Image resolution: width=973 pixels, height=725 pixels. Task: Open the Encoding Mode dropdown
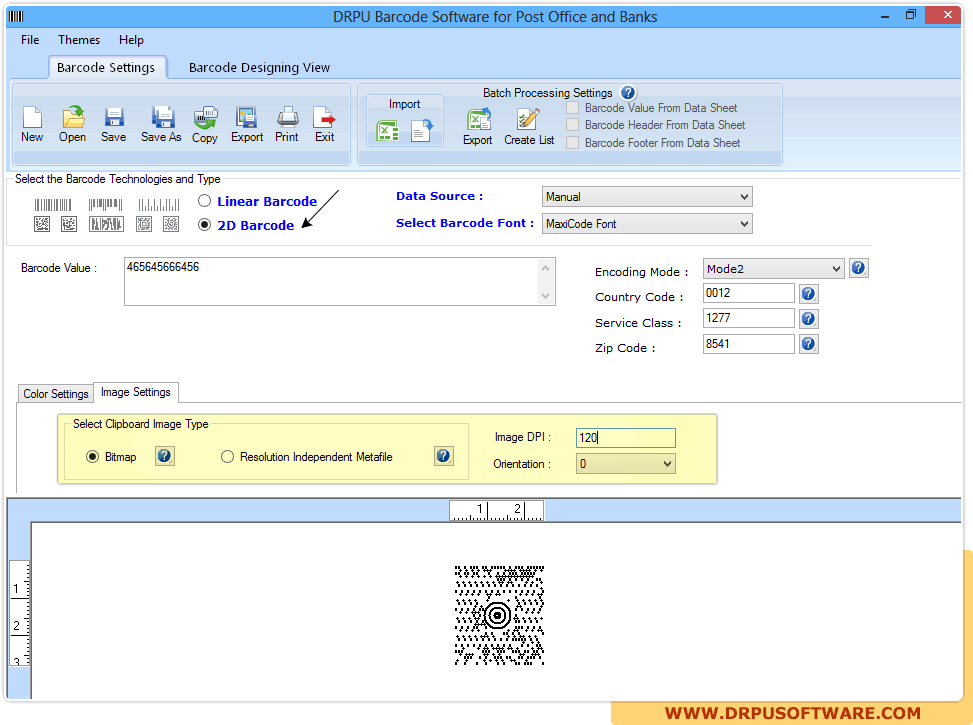773,269
